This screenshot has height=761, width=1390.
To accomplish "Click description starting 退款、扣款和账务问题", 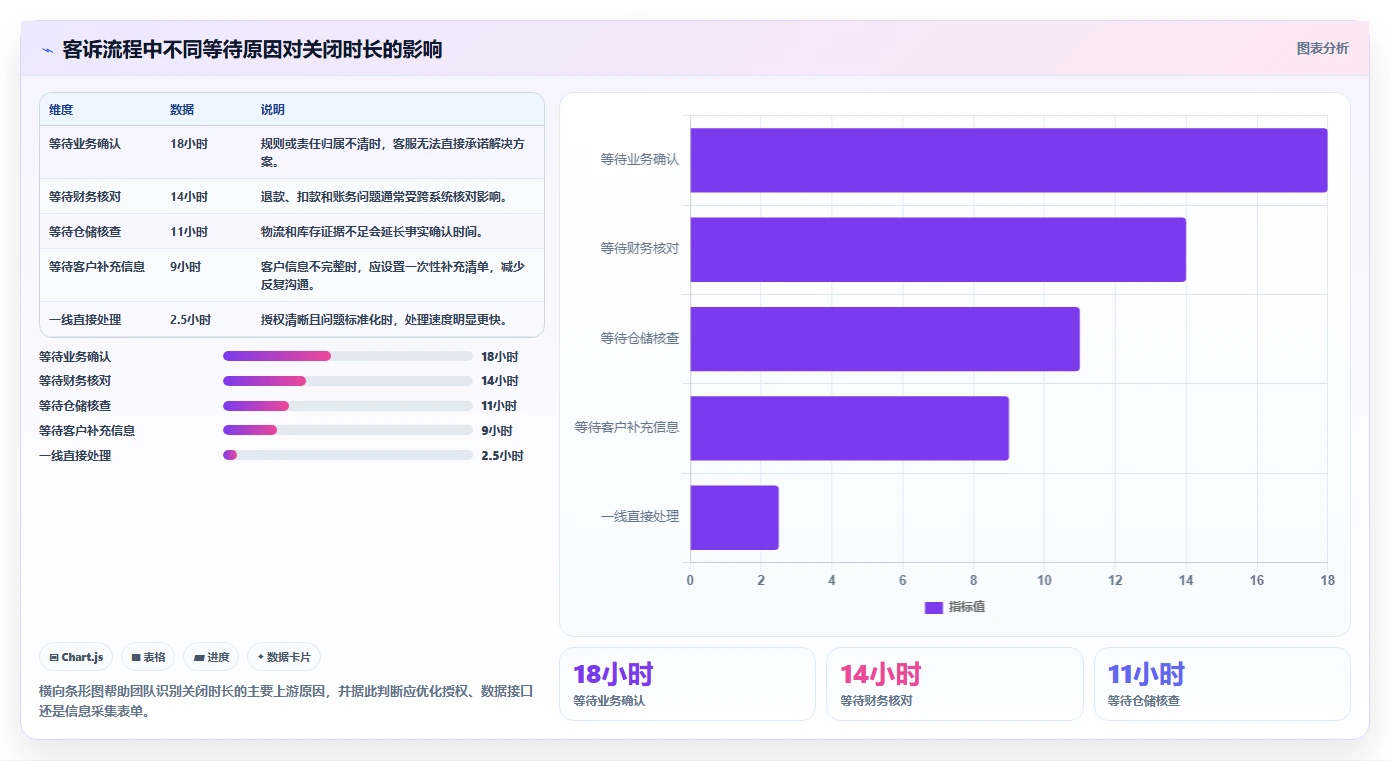I will click(384, 197).
